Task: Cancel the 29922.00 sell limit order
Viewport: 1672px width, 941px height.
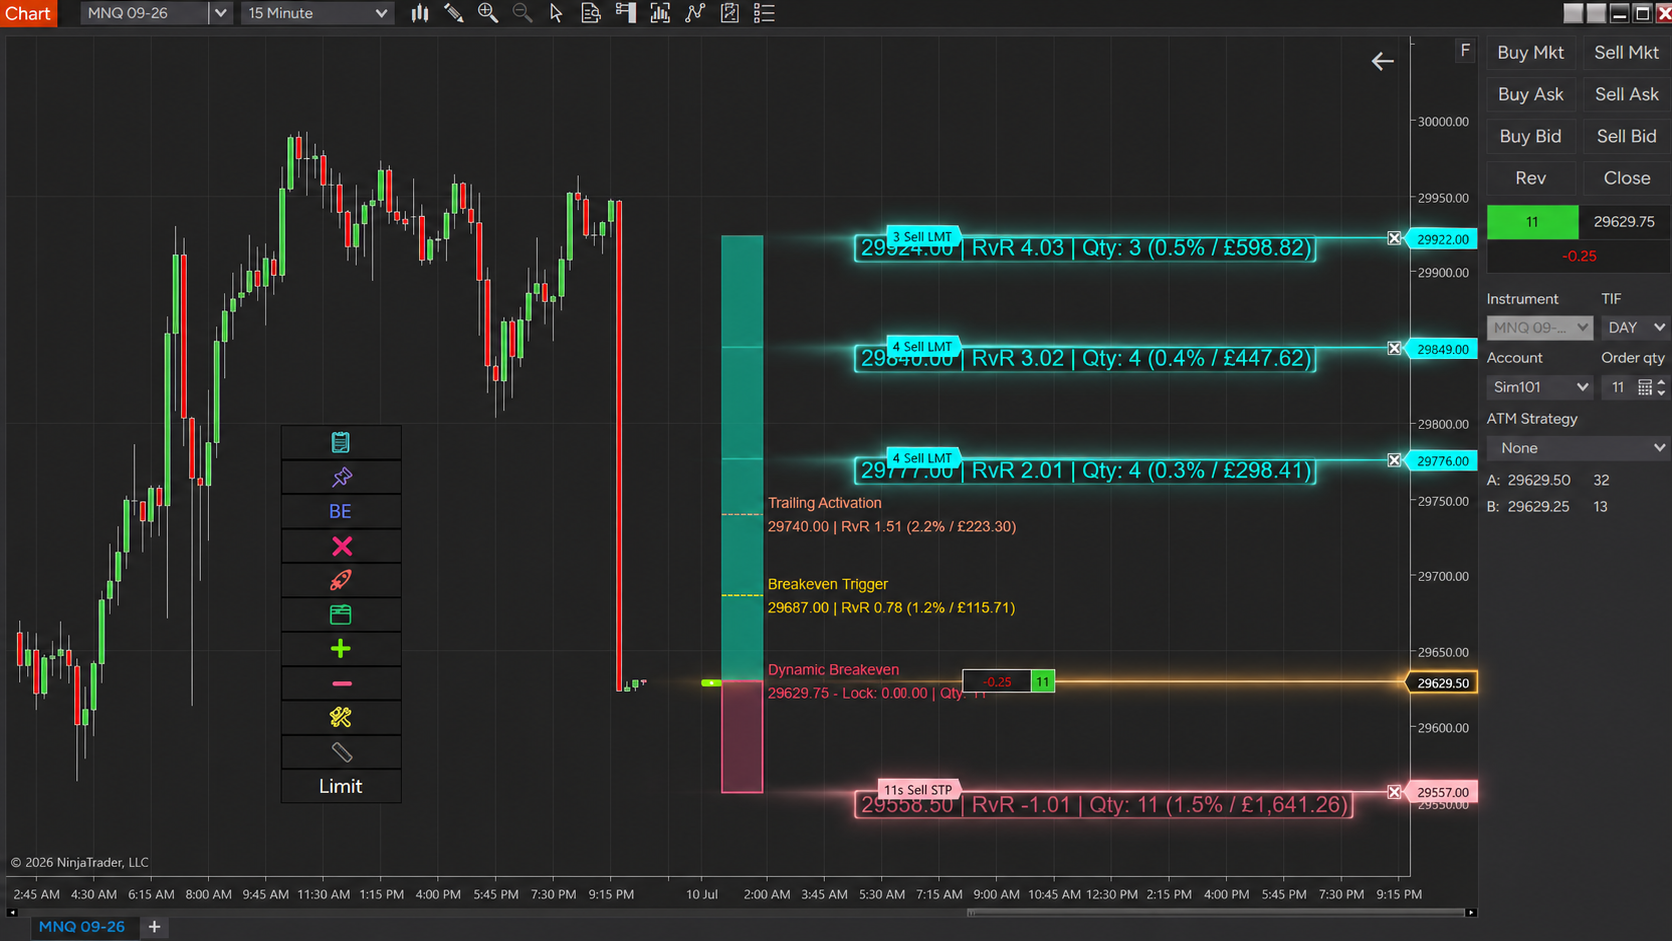Action: (1394, 238)
